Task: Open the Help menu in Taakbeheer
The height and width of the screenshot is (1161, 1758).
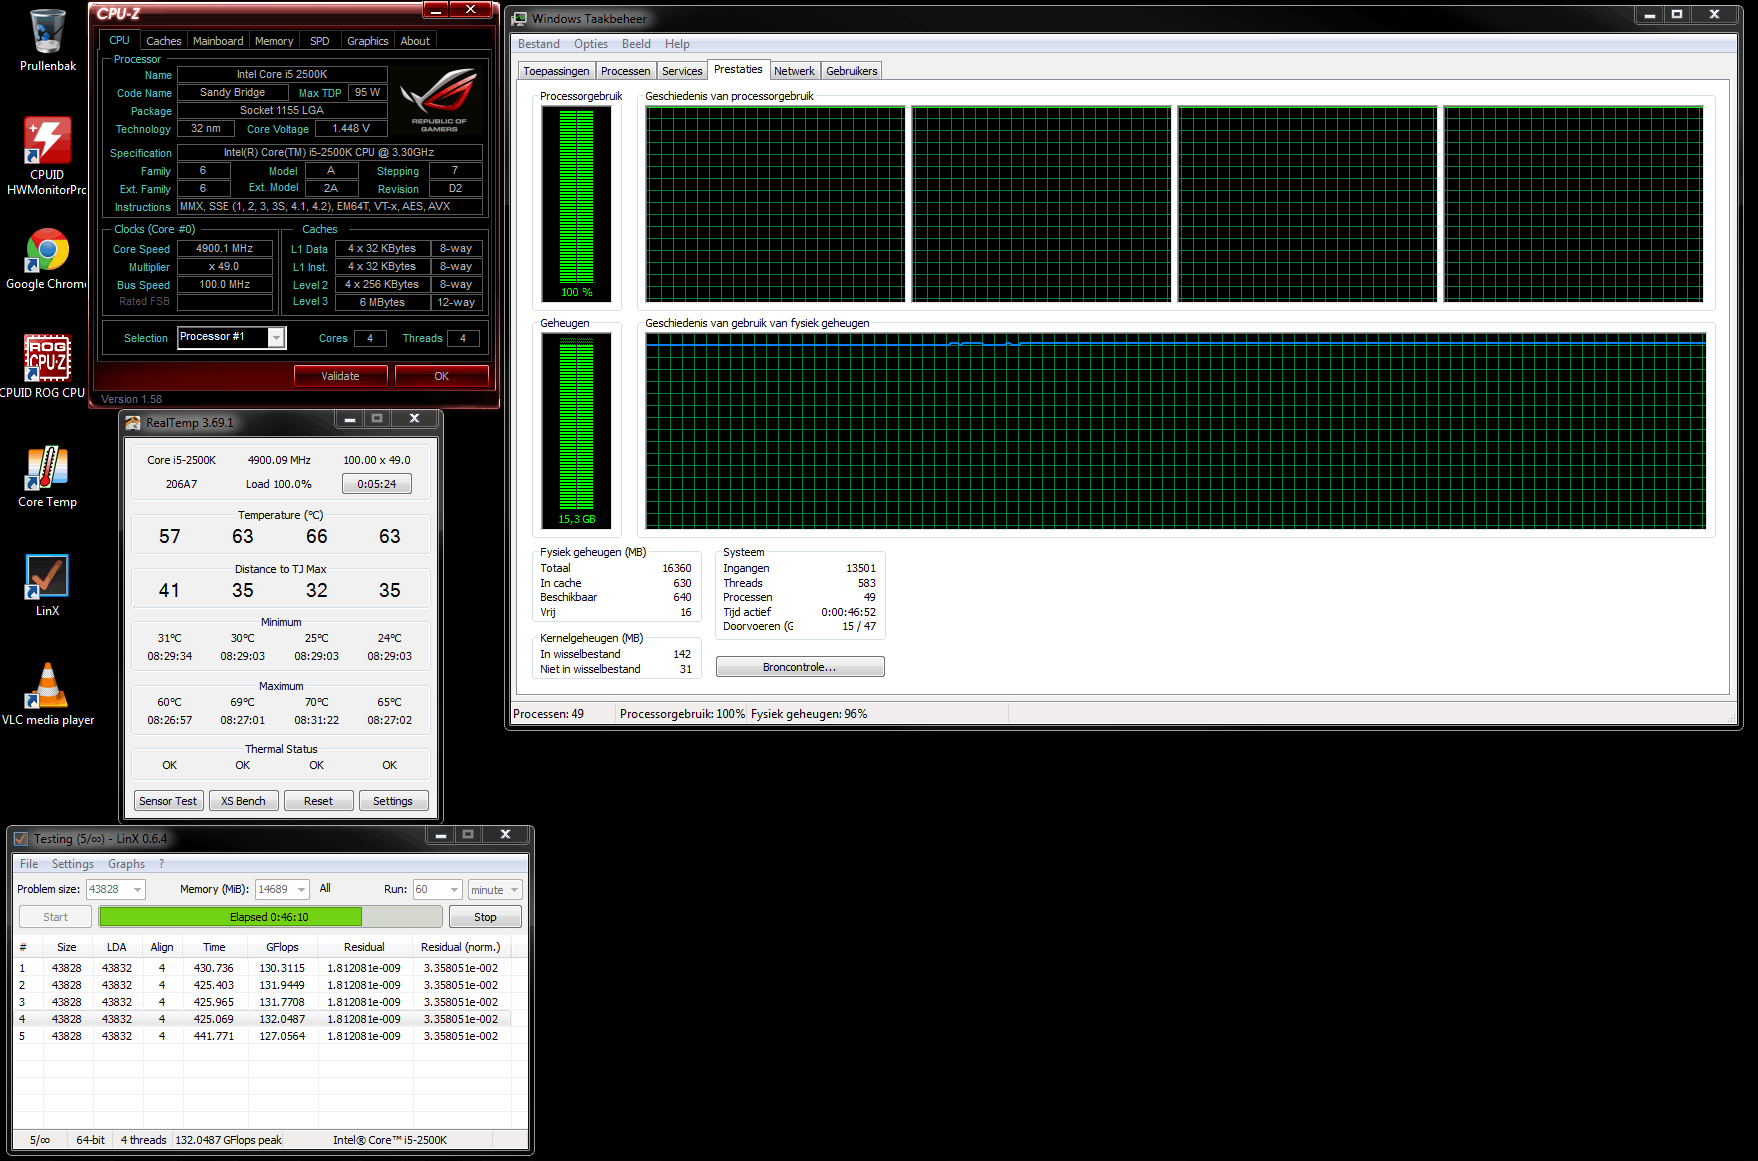Action: point(677,44)
